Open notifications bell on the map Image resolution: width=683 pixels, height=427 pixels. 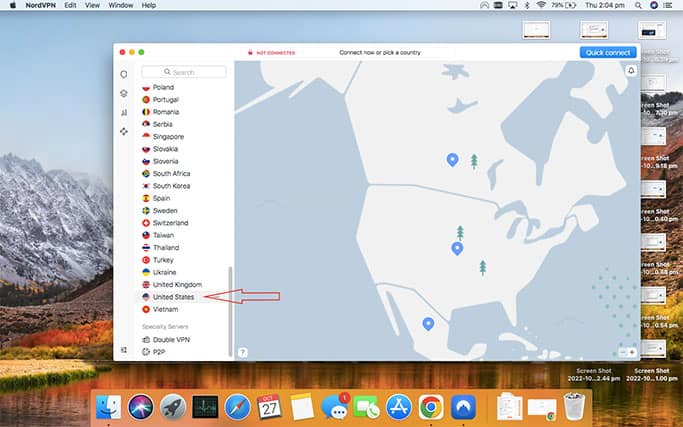pyautogui.click(x=631, y=71)
